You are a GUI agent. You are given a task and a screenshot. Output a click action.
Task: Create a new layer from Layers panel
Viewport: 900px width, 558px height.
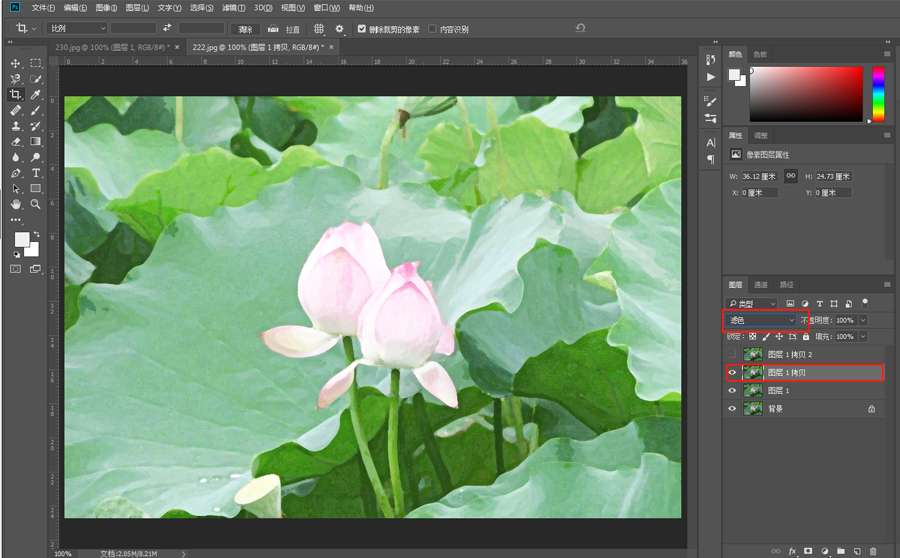point(857,551)
